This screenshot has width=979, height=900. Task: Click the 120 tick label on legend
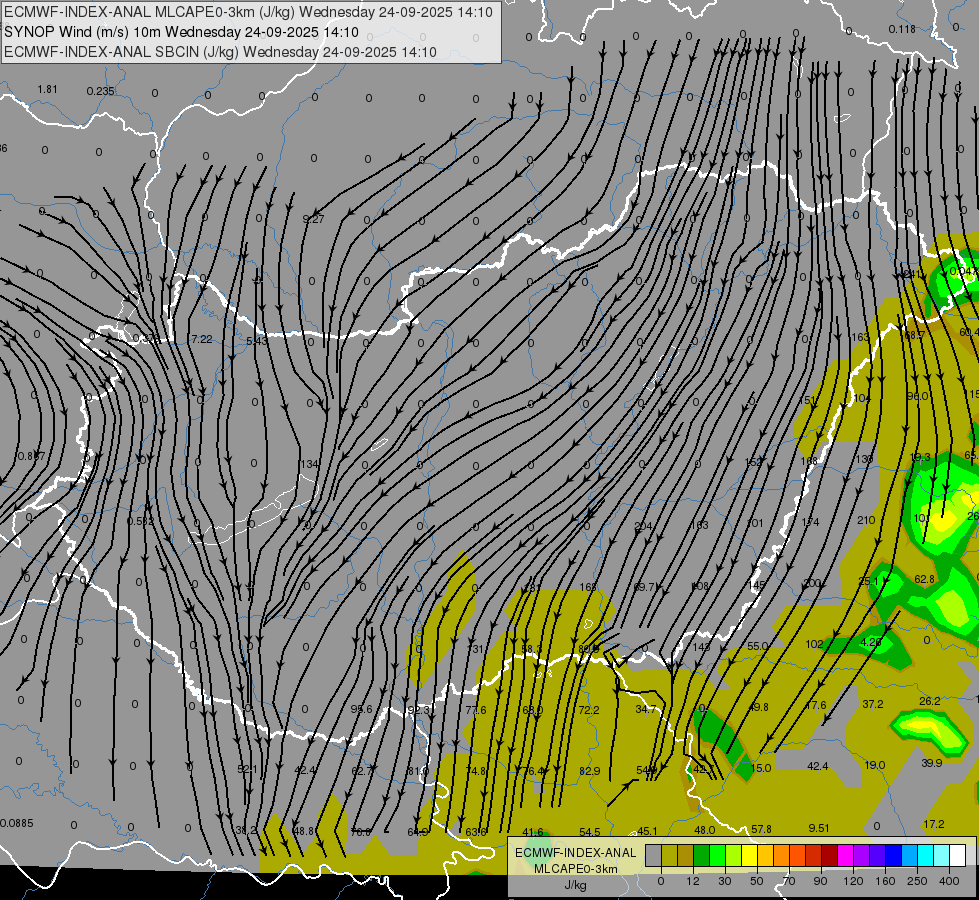(x=853, y=880)
